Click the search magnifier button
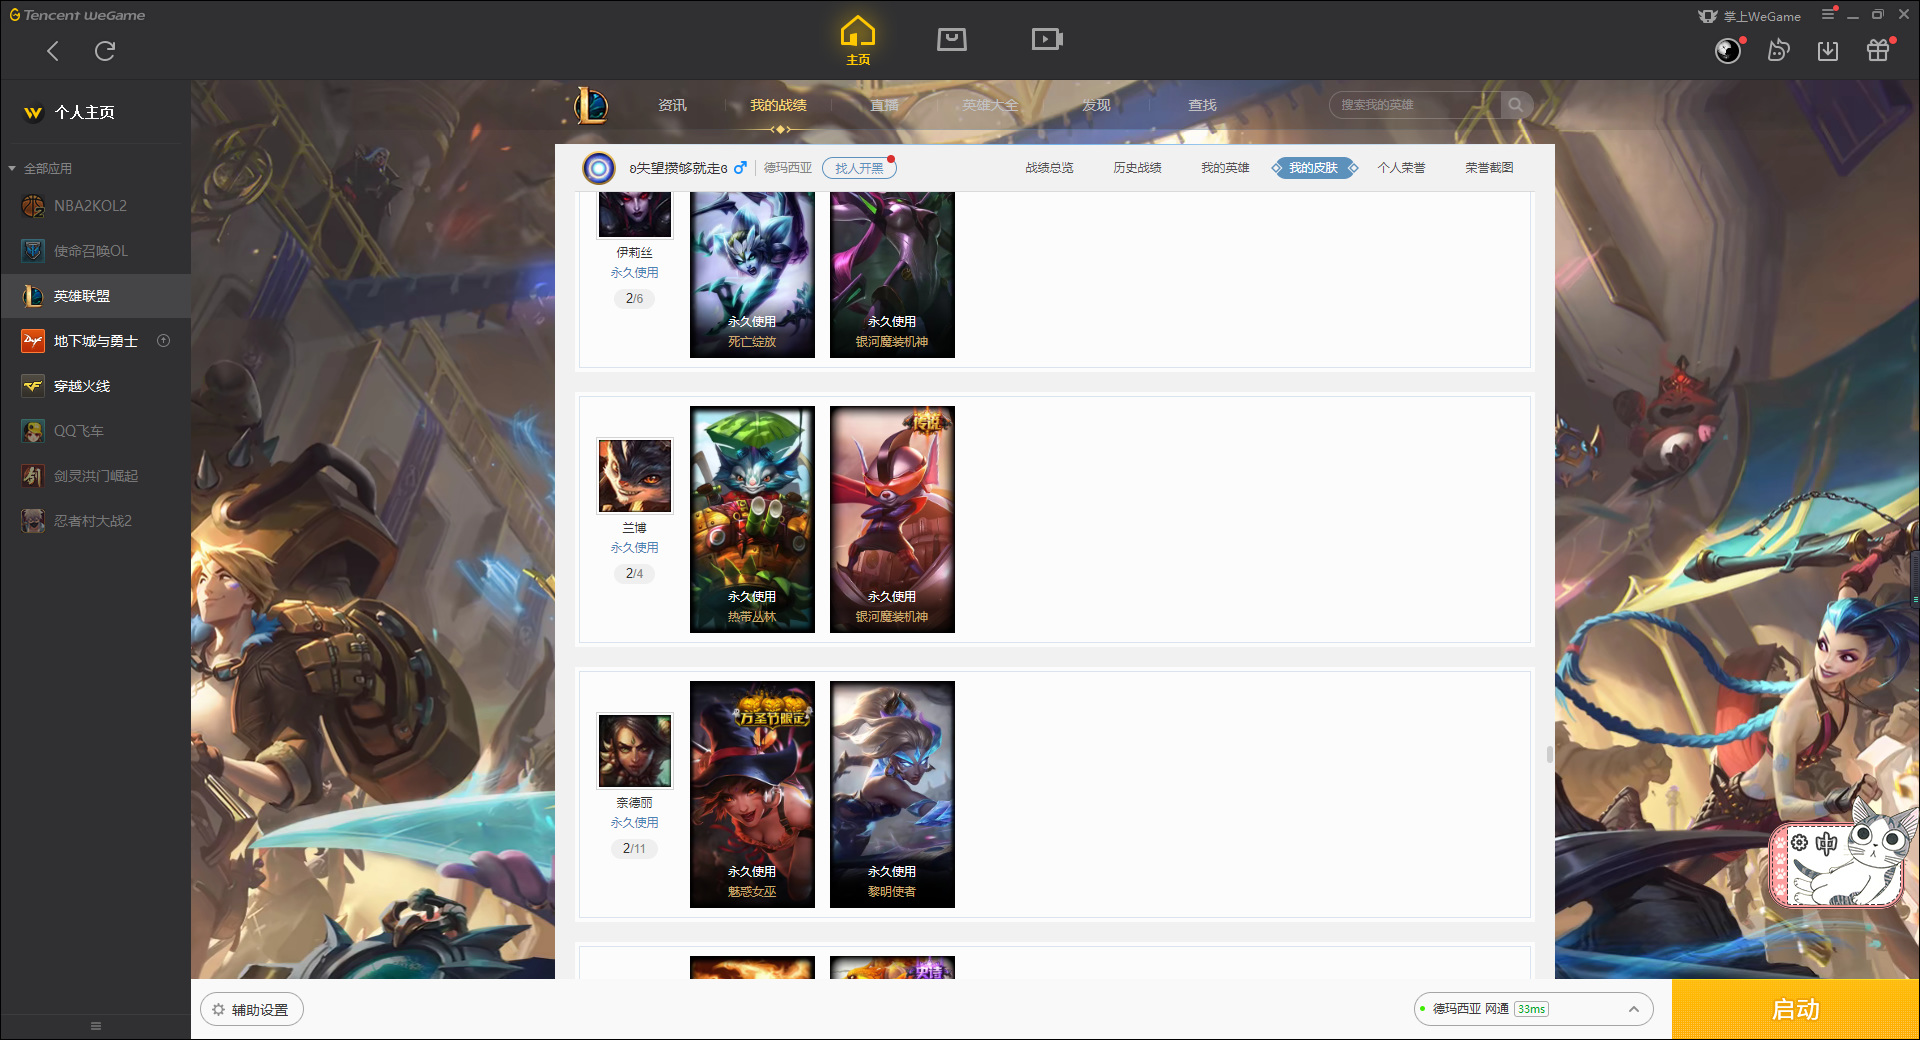This screenshot has height=1040, width=1920. (1516, 105)
